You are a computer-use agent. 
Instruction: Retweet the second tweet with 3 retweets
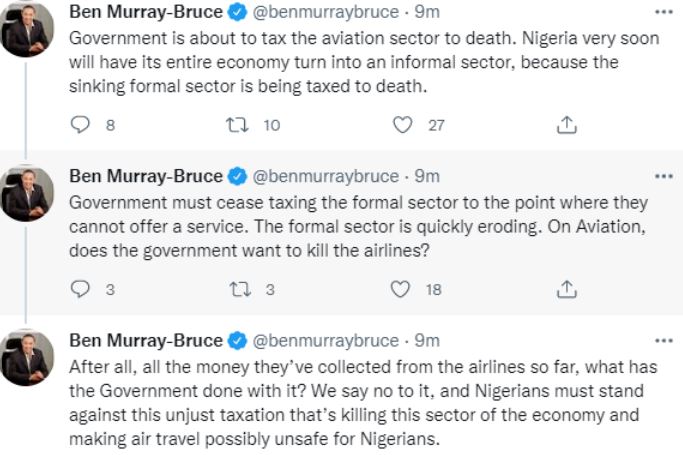tap(240, 289)
